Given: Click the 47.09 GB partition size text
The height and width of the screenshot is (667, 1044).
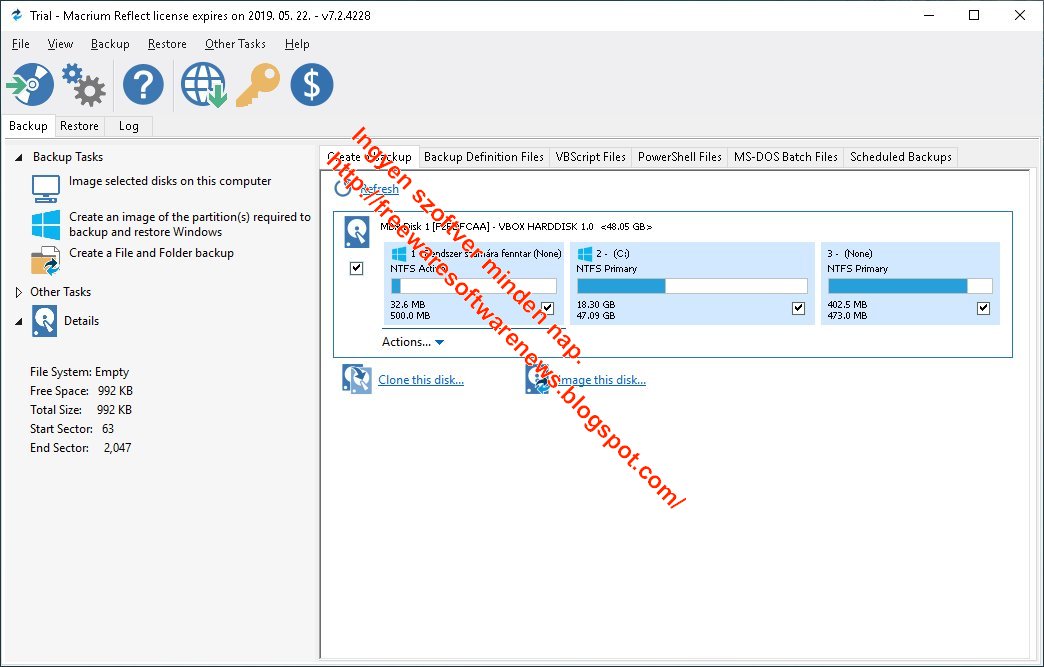Looking at the screenshot, I should (596, 316).
